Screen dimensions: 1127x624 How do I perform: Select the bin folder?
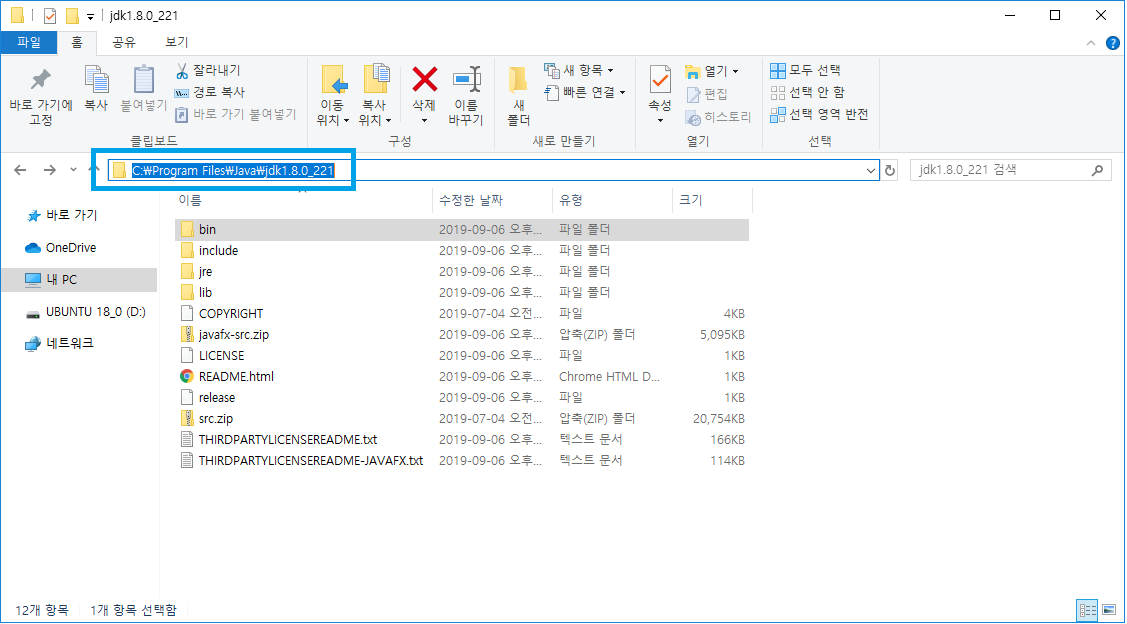click(x=462, y=229)
